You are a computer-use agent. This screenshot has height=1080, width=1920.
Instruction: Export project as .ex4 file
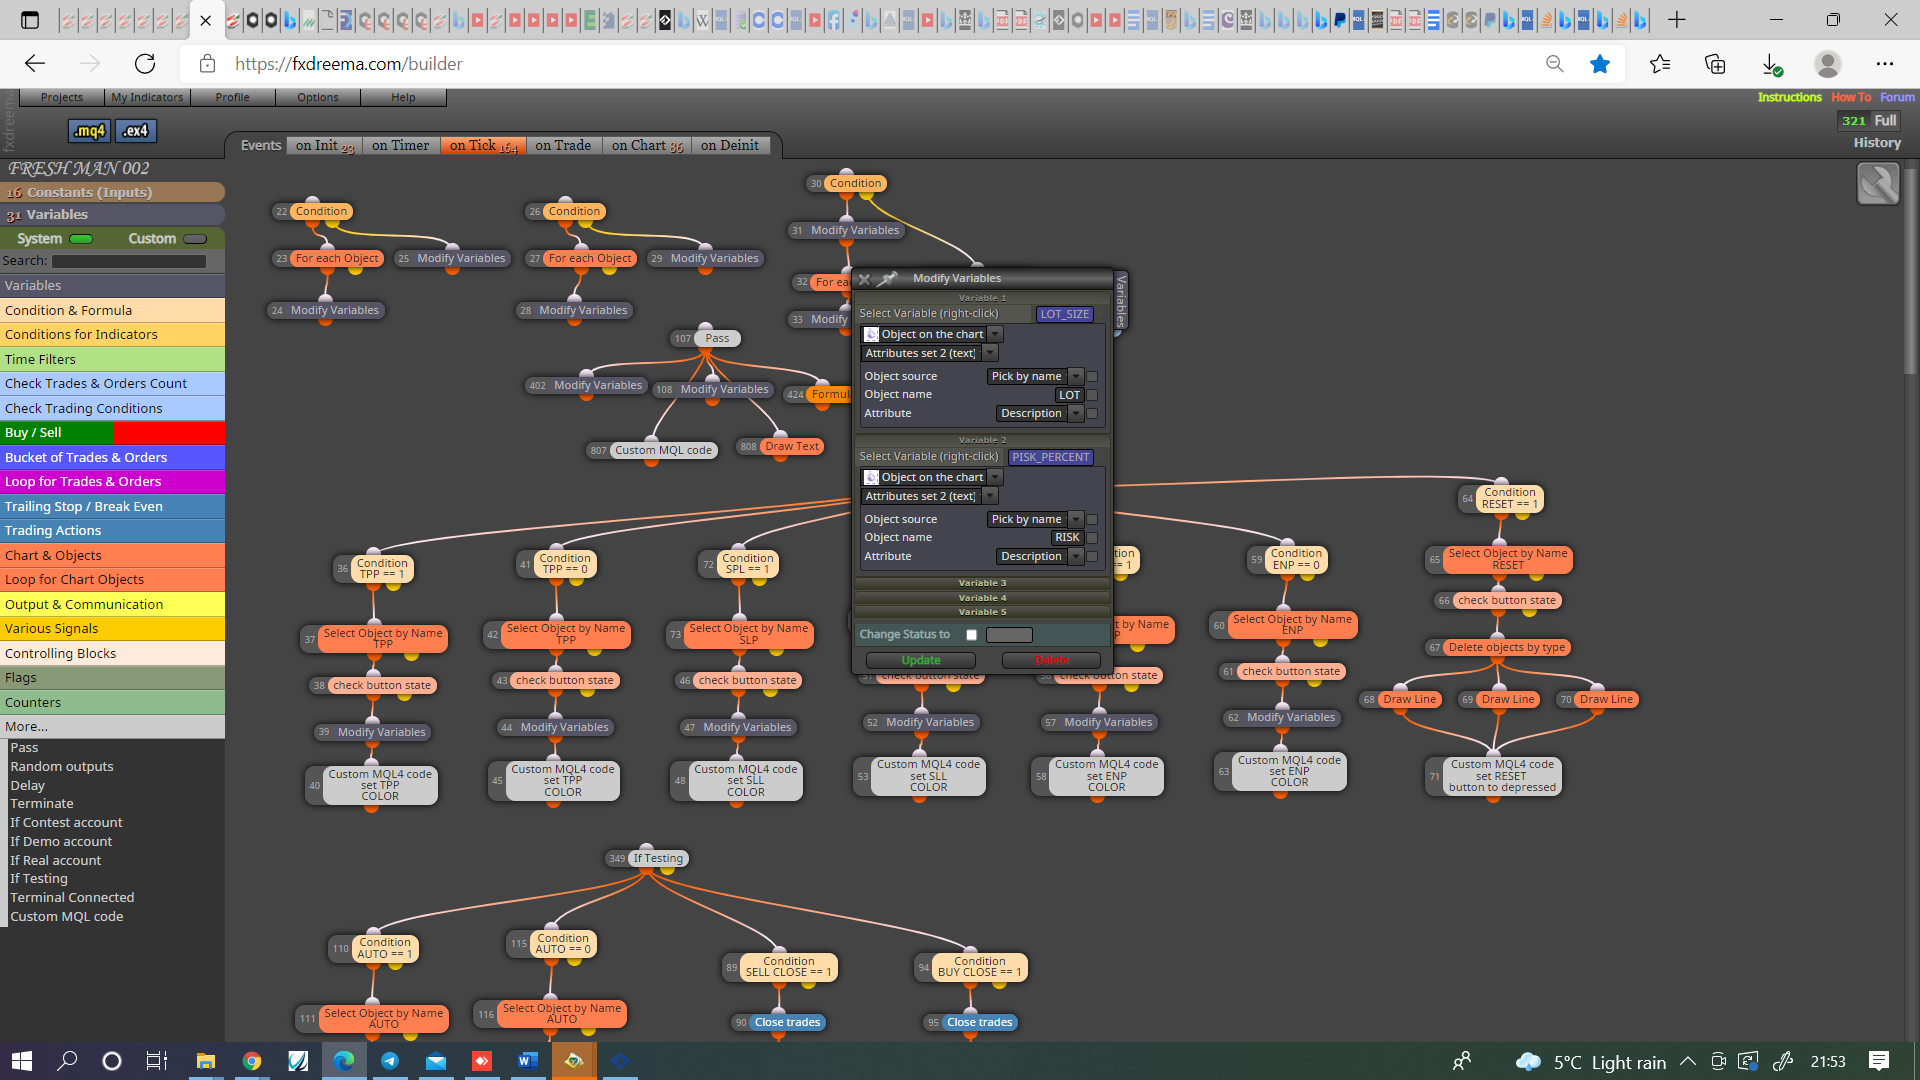[136, 131]
